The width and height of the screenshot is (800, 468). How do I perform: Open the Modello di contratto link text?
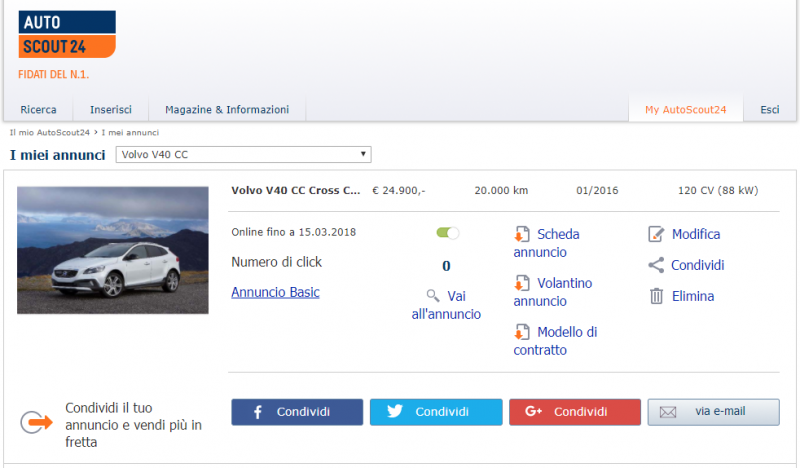[x=556, y=341]
